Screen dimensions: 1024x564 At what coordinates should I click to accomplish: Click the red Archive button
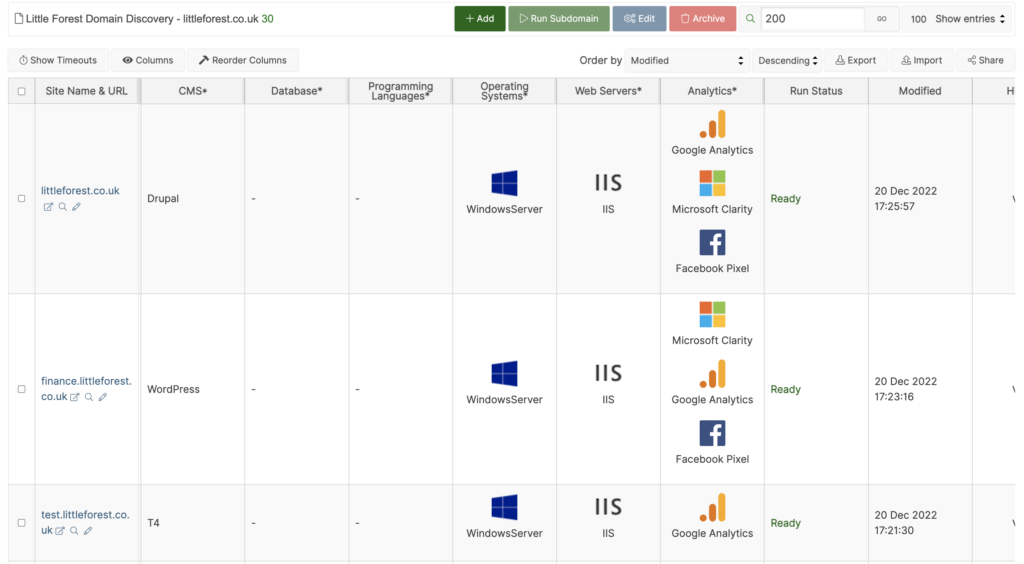[703, 19]
